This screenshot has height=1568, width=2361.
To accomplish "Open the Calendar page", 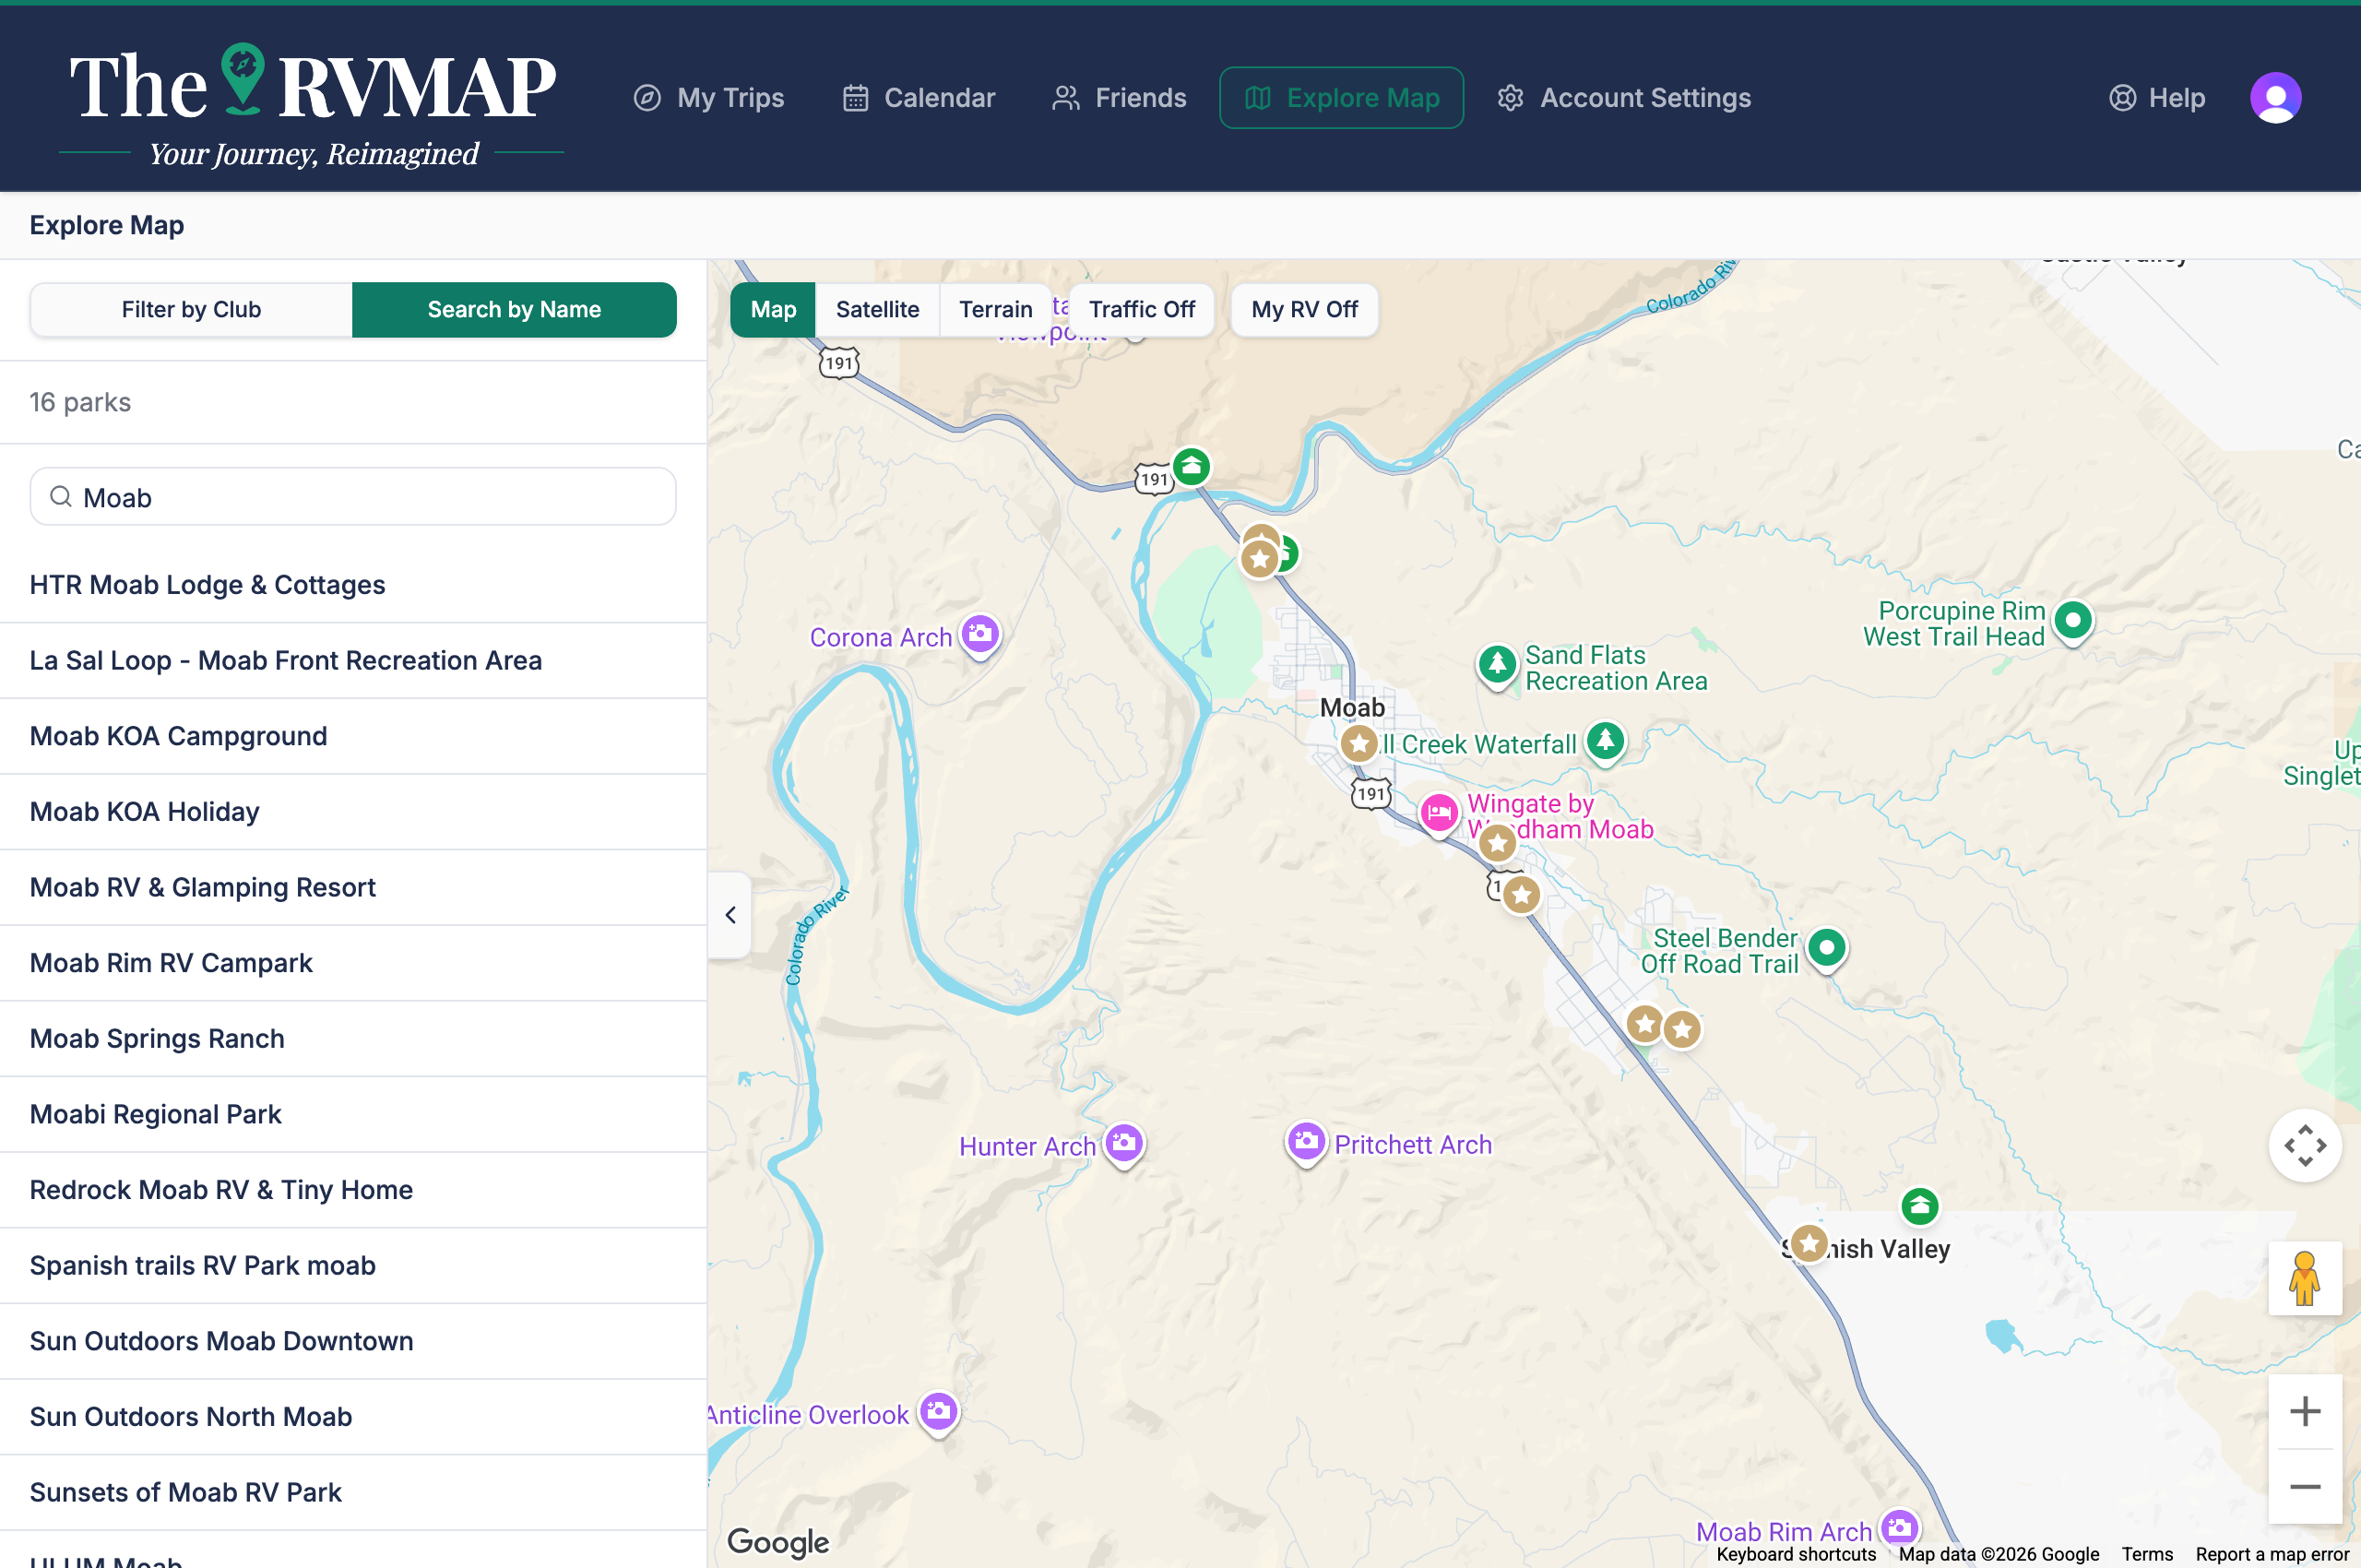I will tap(919, 98).
